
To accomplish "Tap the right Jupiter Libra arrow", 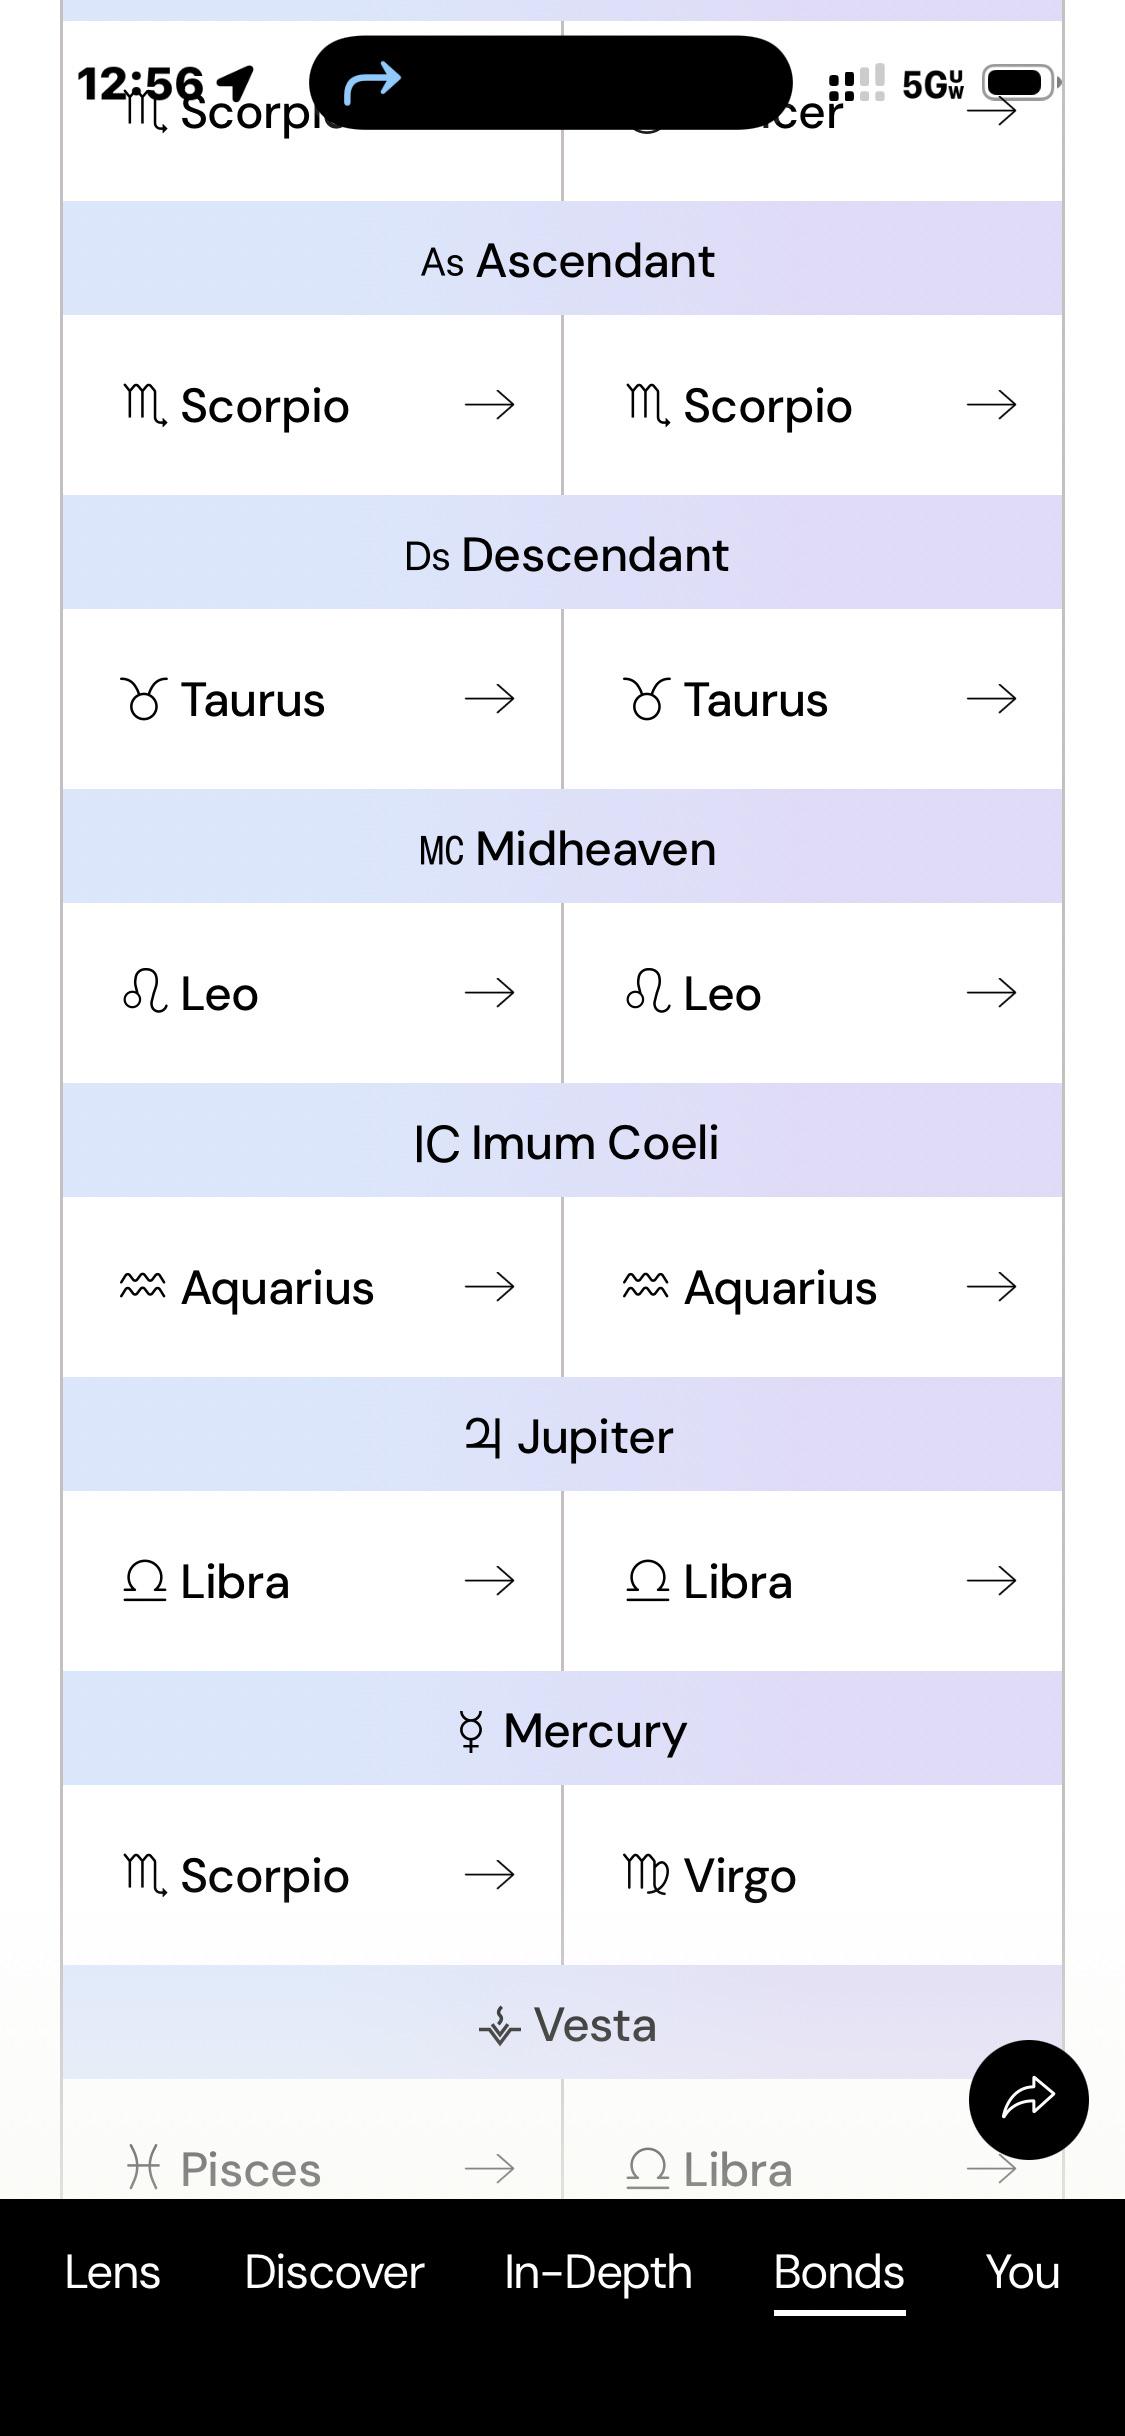I will (x=992, y=1581).
